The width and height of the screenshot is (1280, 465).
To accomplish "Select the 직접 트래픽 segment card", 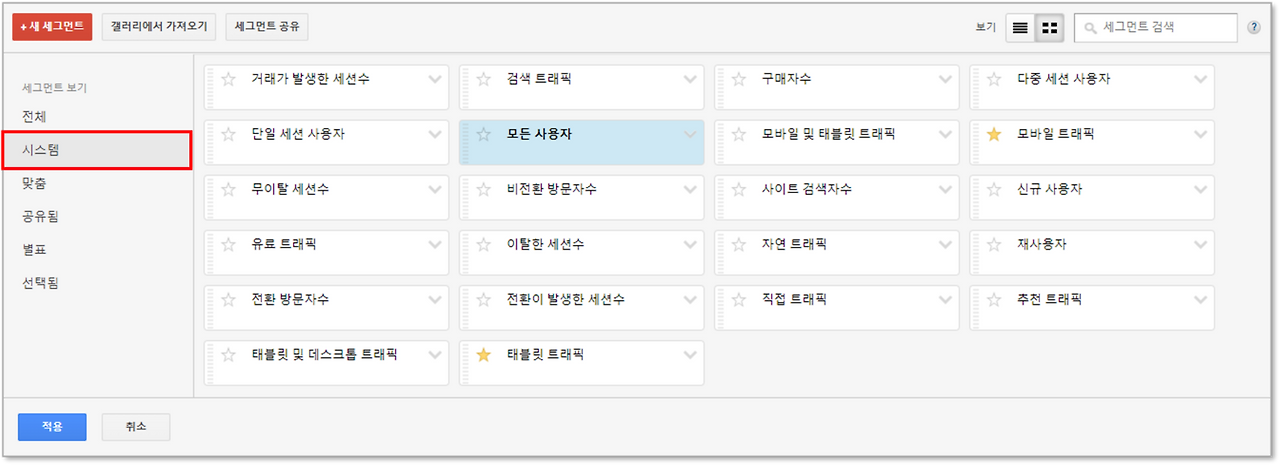I will click(x=836, y=307).
